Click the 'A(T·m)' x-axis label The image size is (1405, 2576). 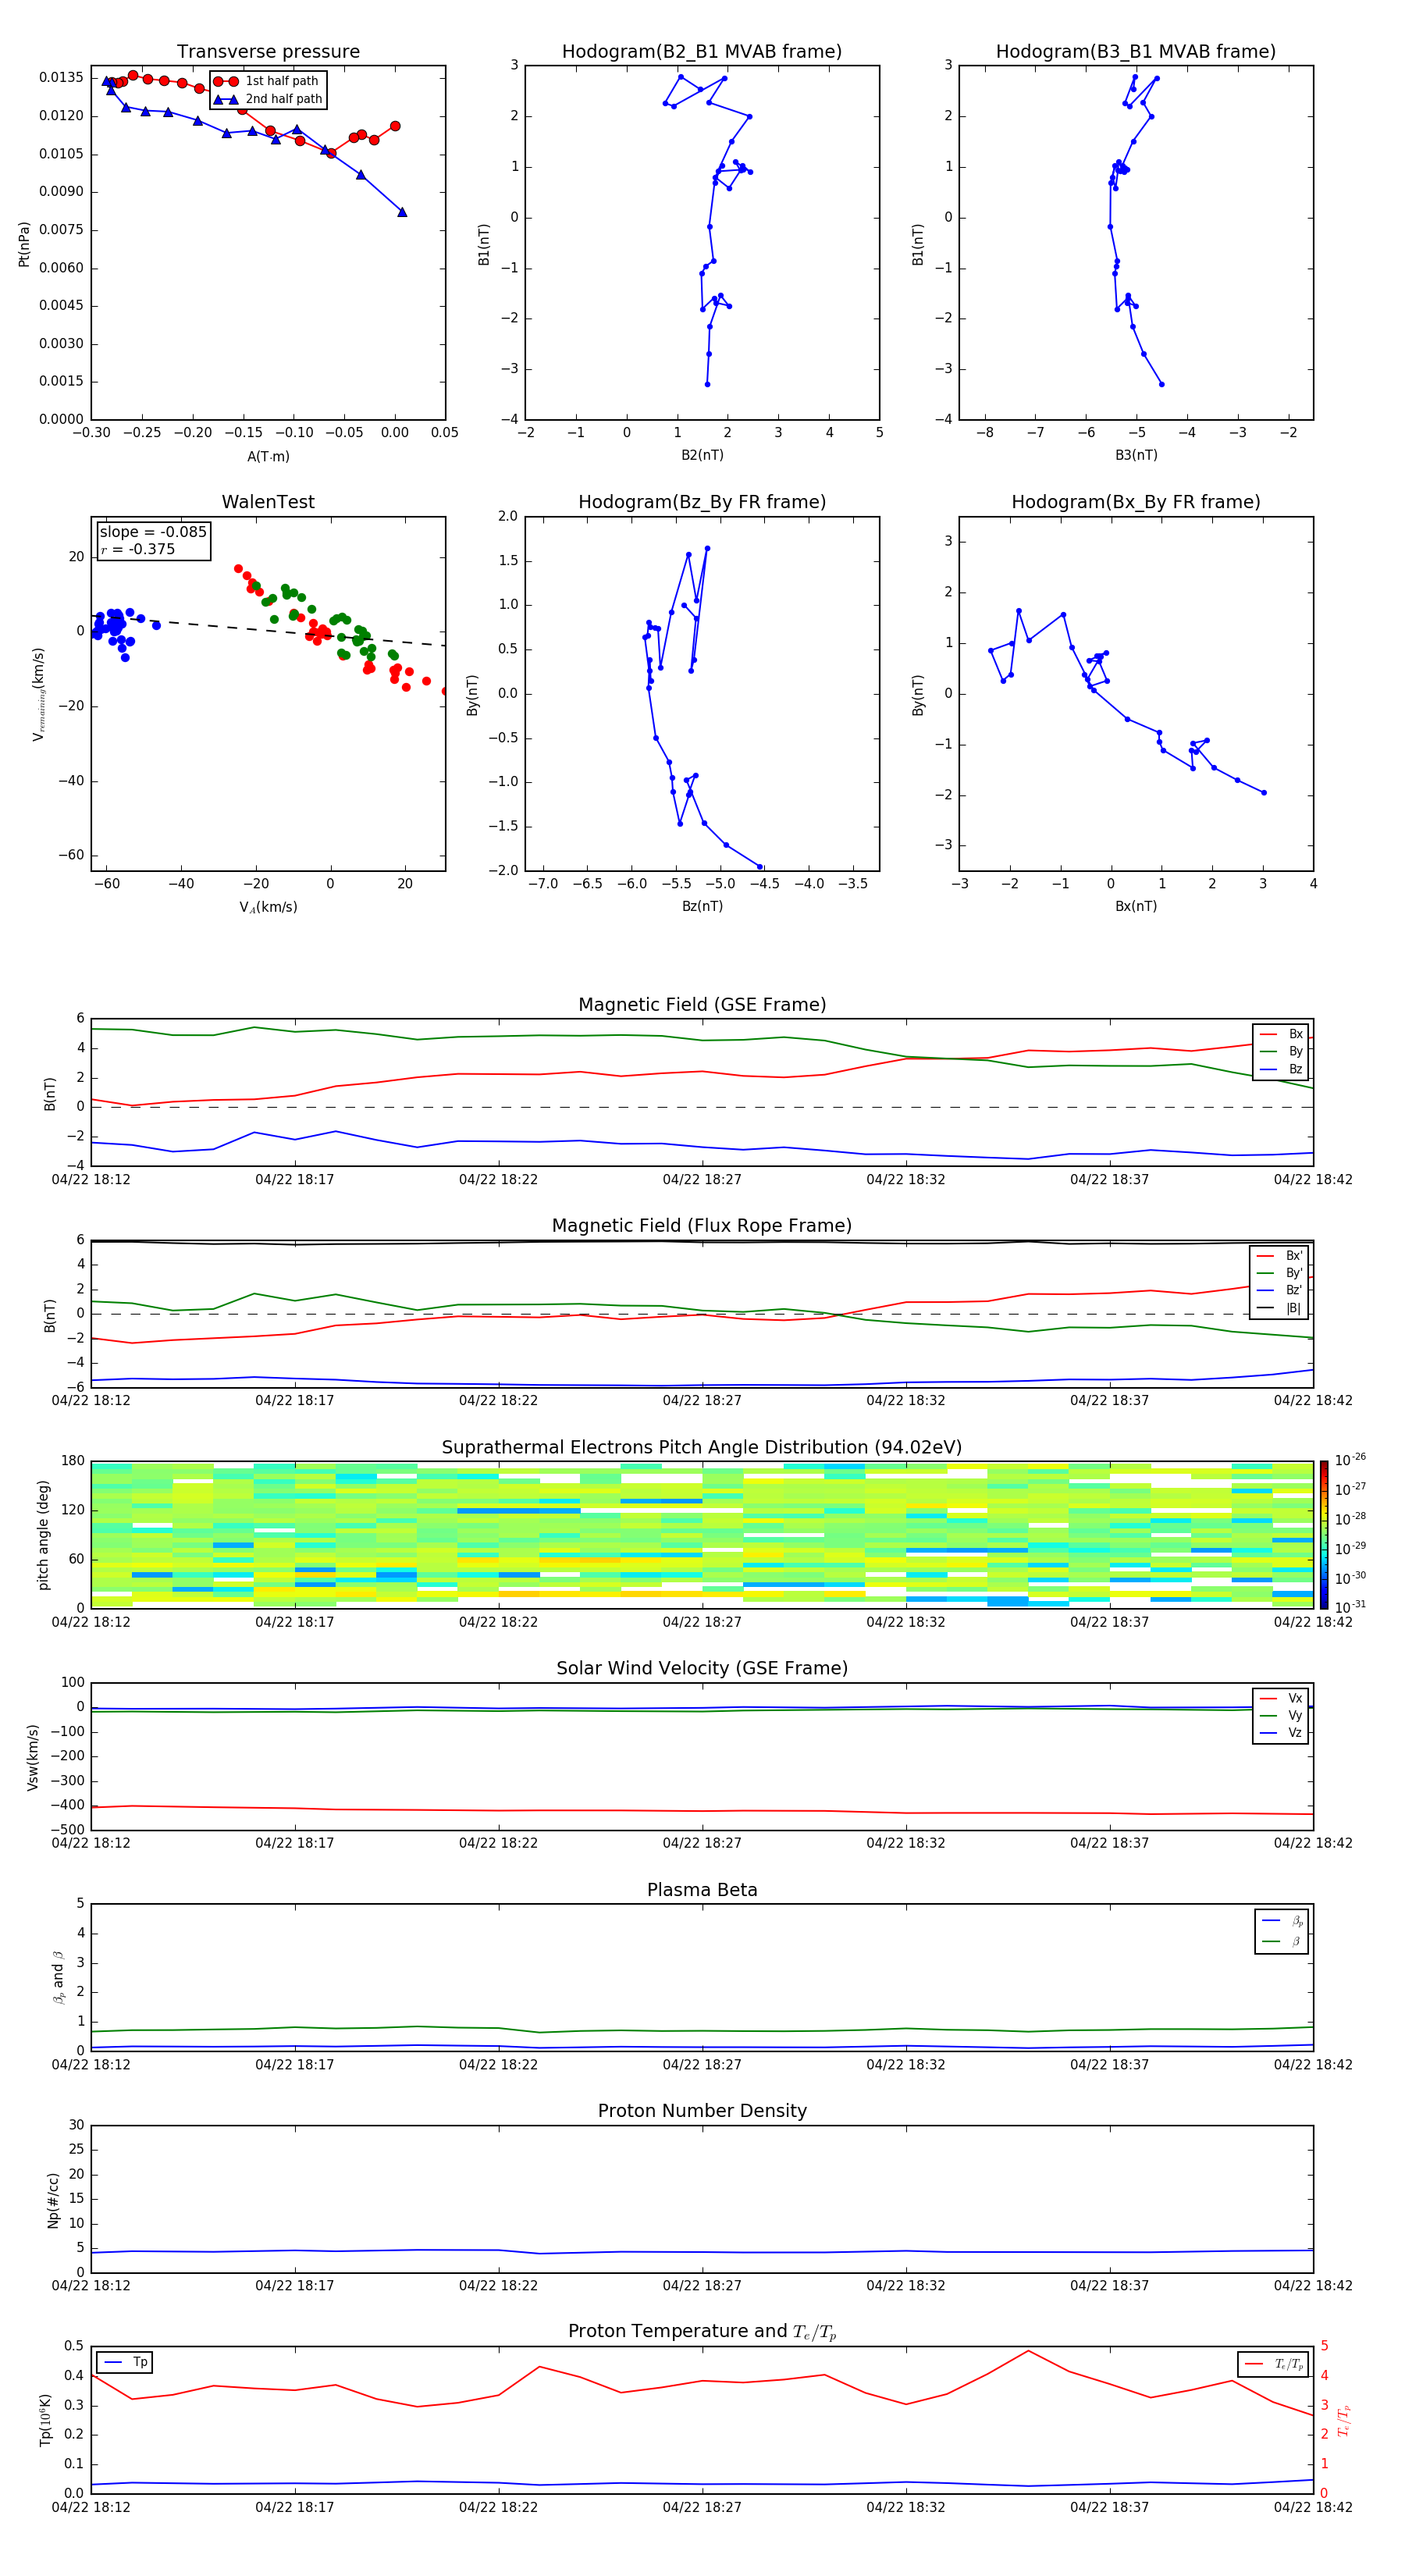(x=268, y=456)
